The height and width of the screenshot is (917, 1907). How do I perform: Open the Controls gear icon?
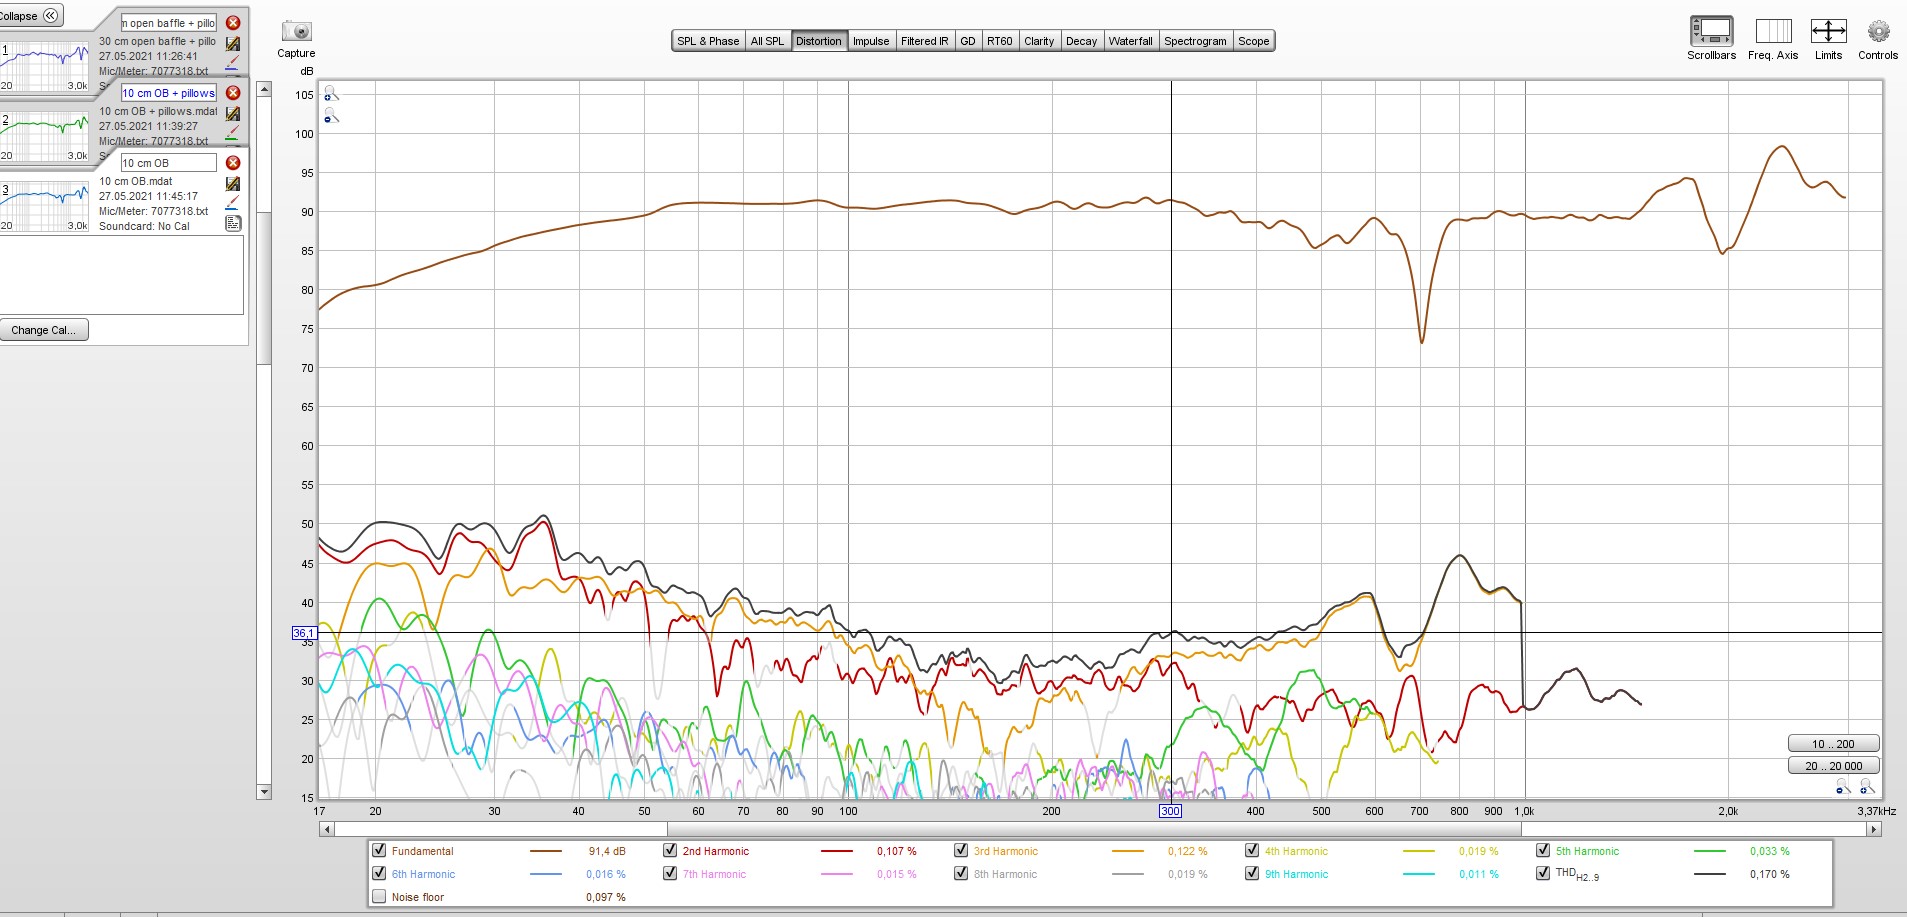[x=1878, y=32]
